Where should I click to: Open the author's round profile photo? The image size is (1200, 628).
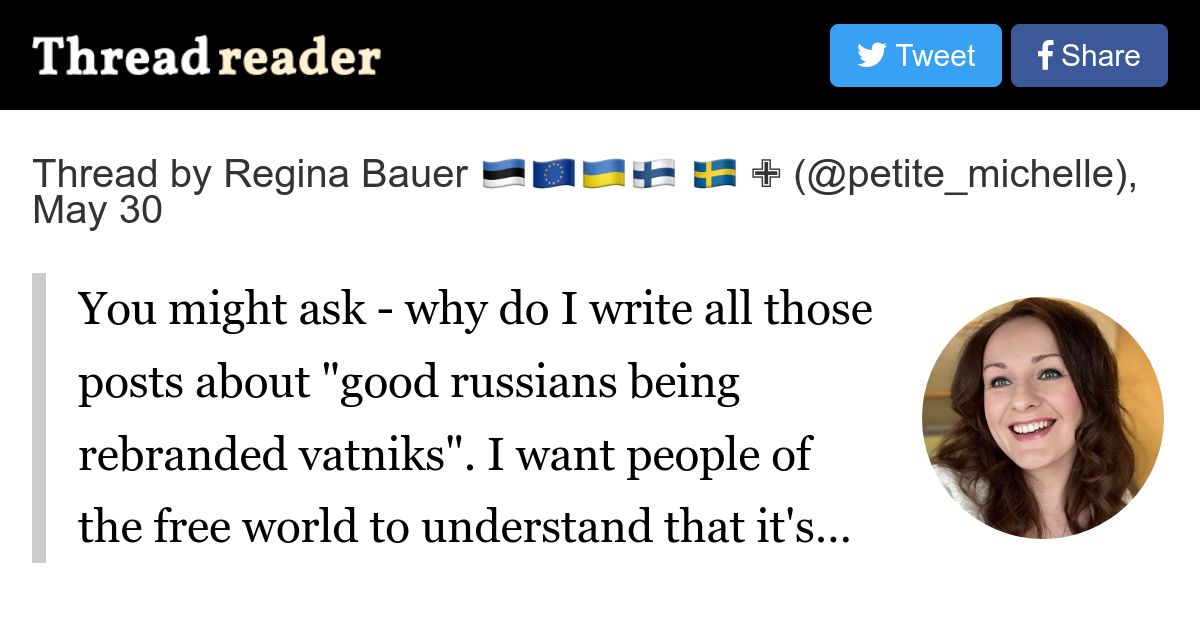pos(1043,418)
